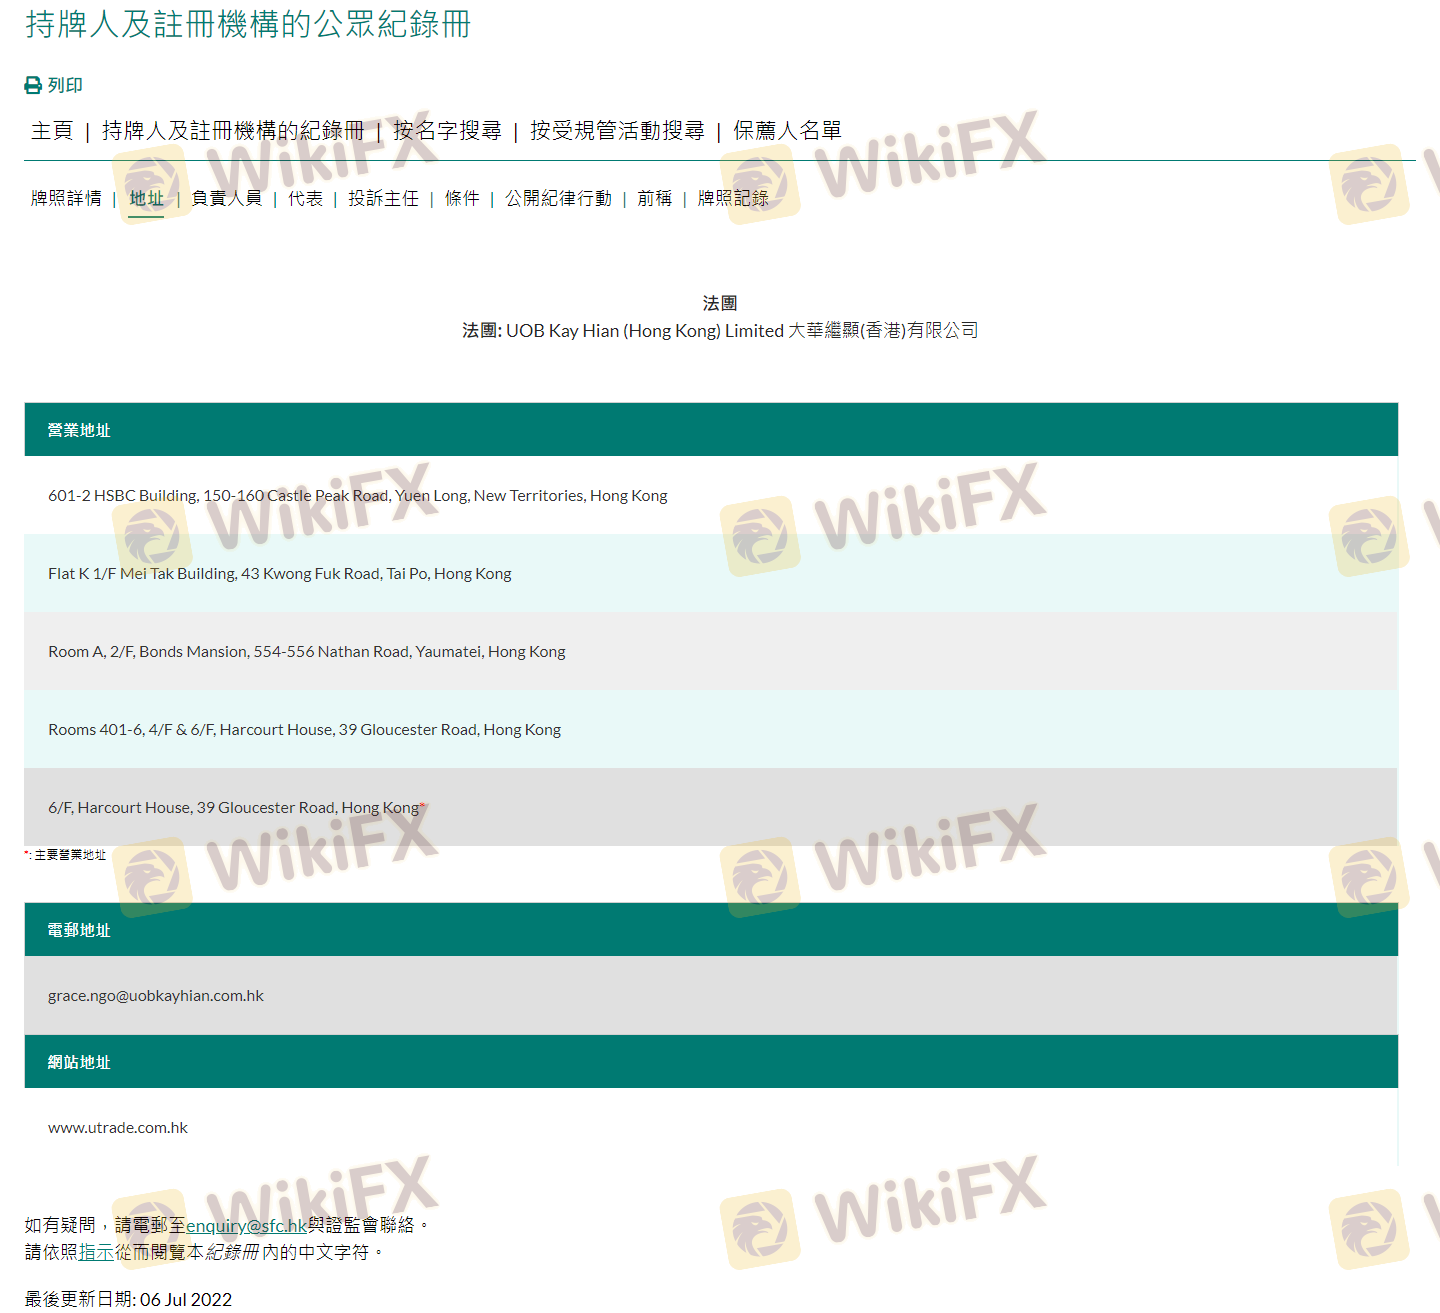This screenshot has height=1313, width=1440.
Task: Select the 地址 tab
Action: (146, 199)
